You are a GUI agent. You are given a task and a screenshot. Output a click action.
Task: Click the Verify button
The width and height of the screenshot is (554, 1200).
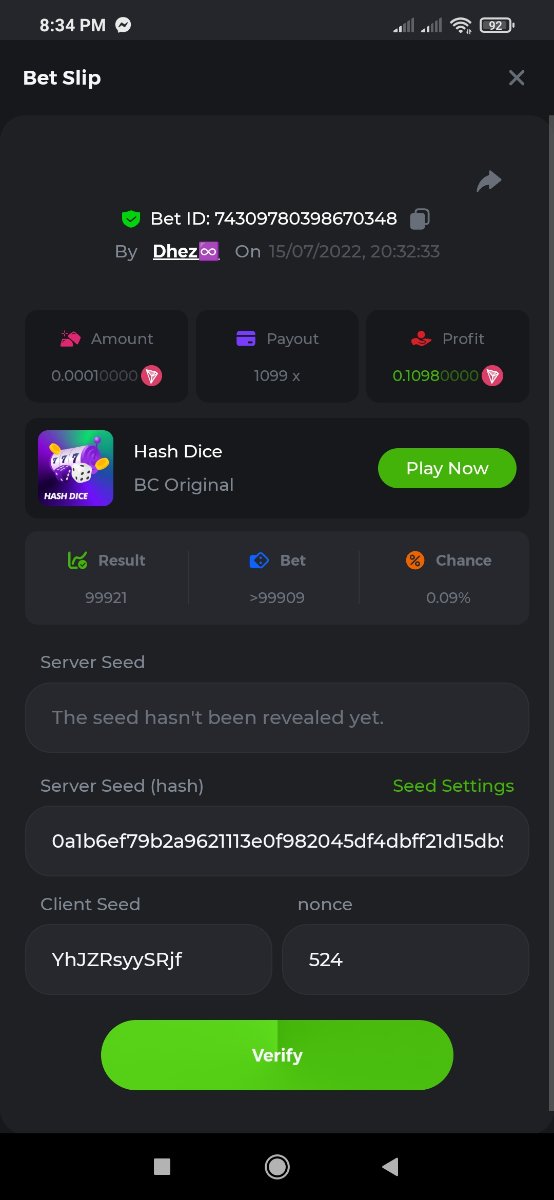[277, 1055]
